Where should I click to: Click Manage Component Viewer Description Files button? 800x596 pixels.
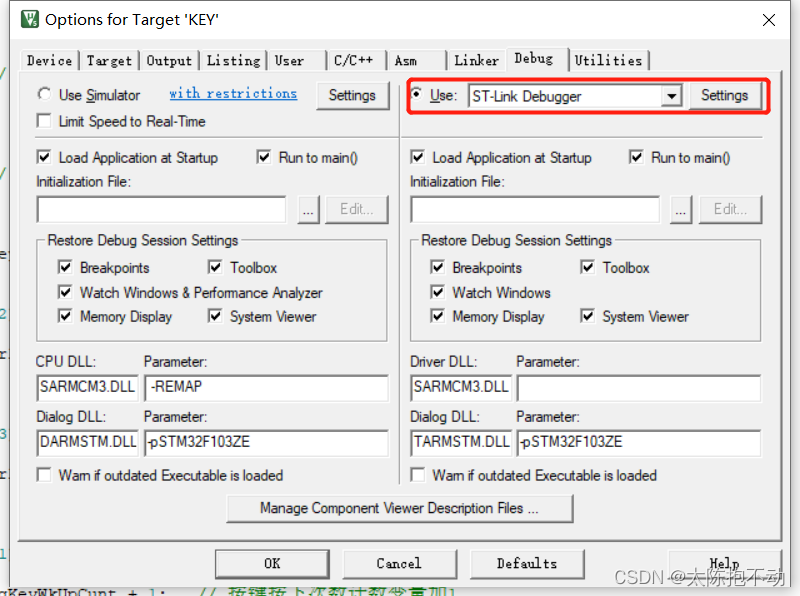tap(399, 509)
